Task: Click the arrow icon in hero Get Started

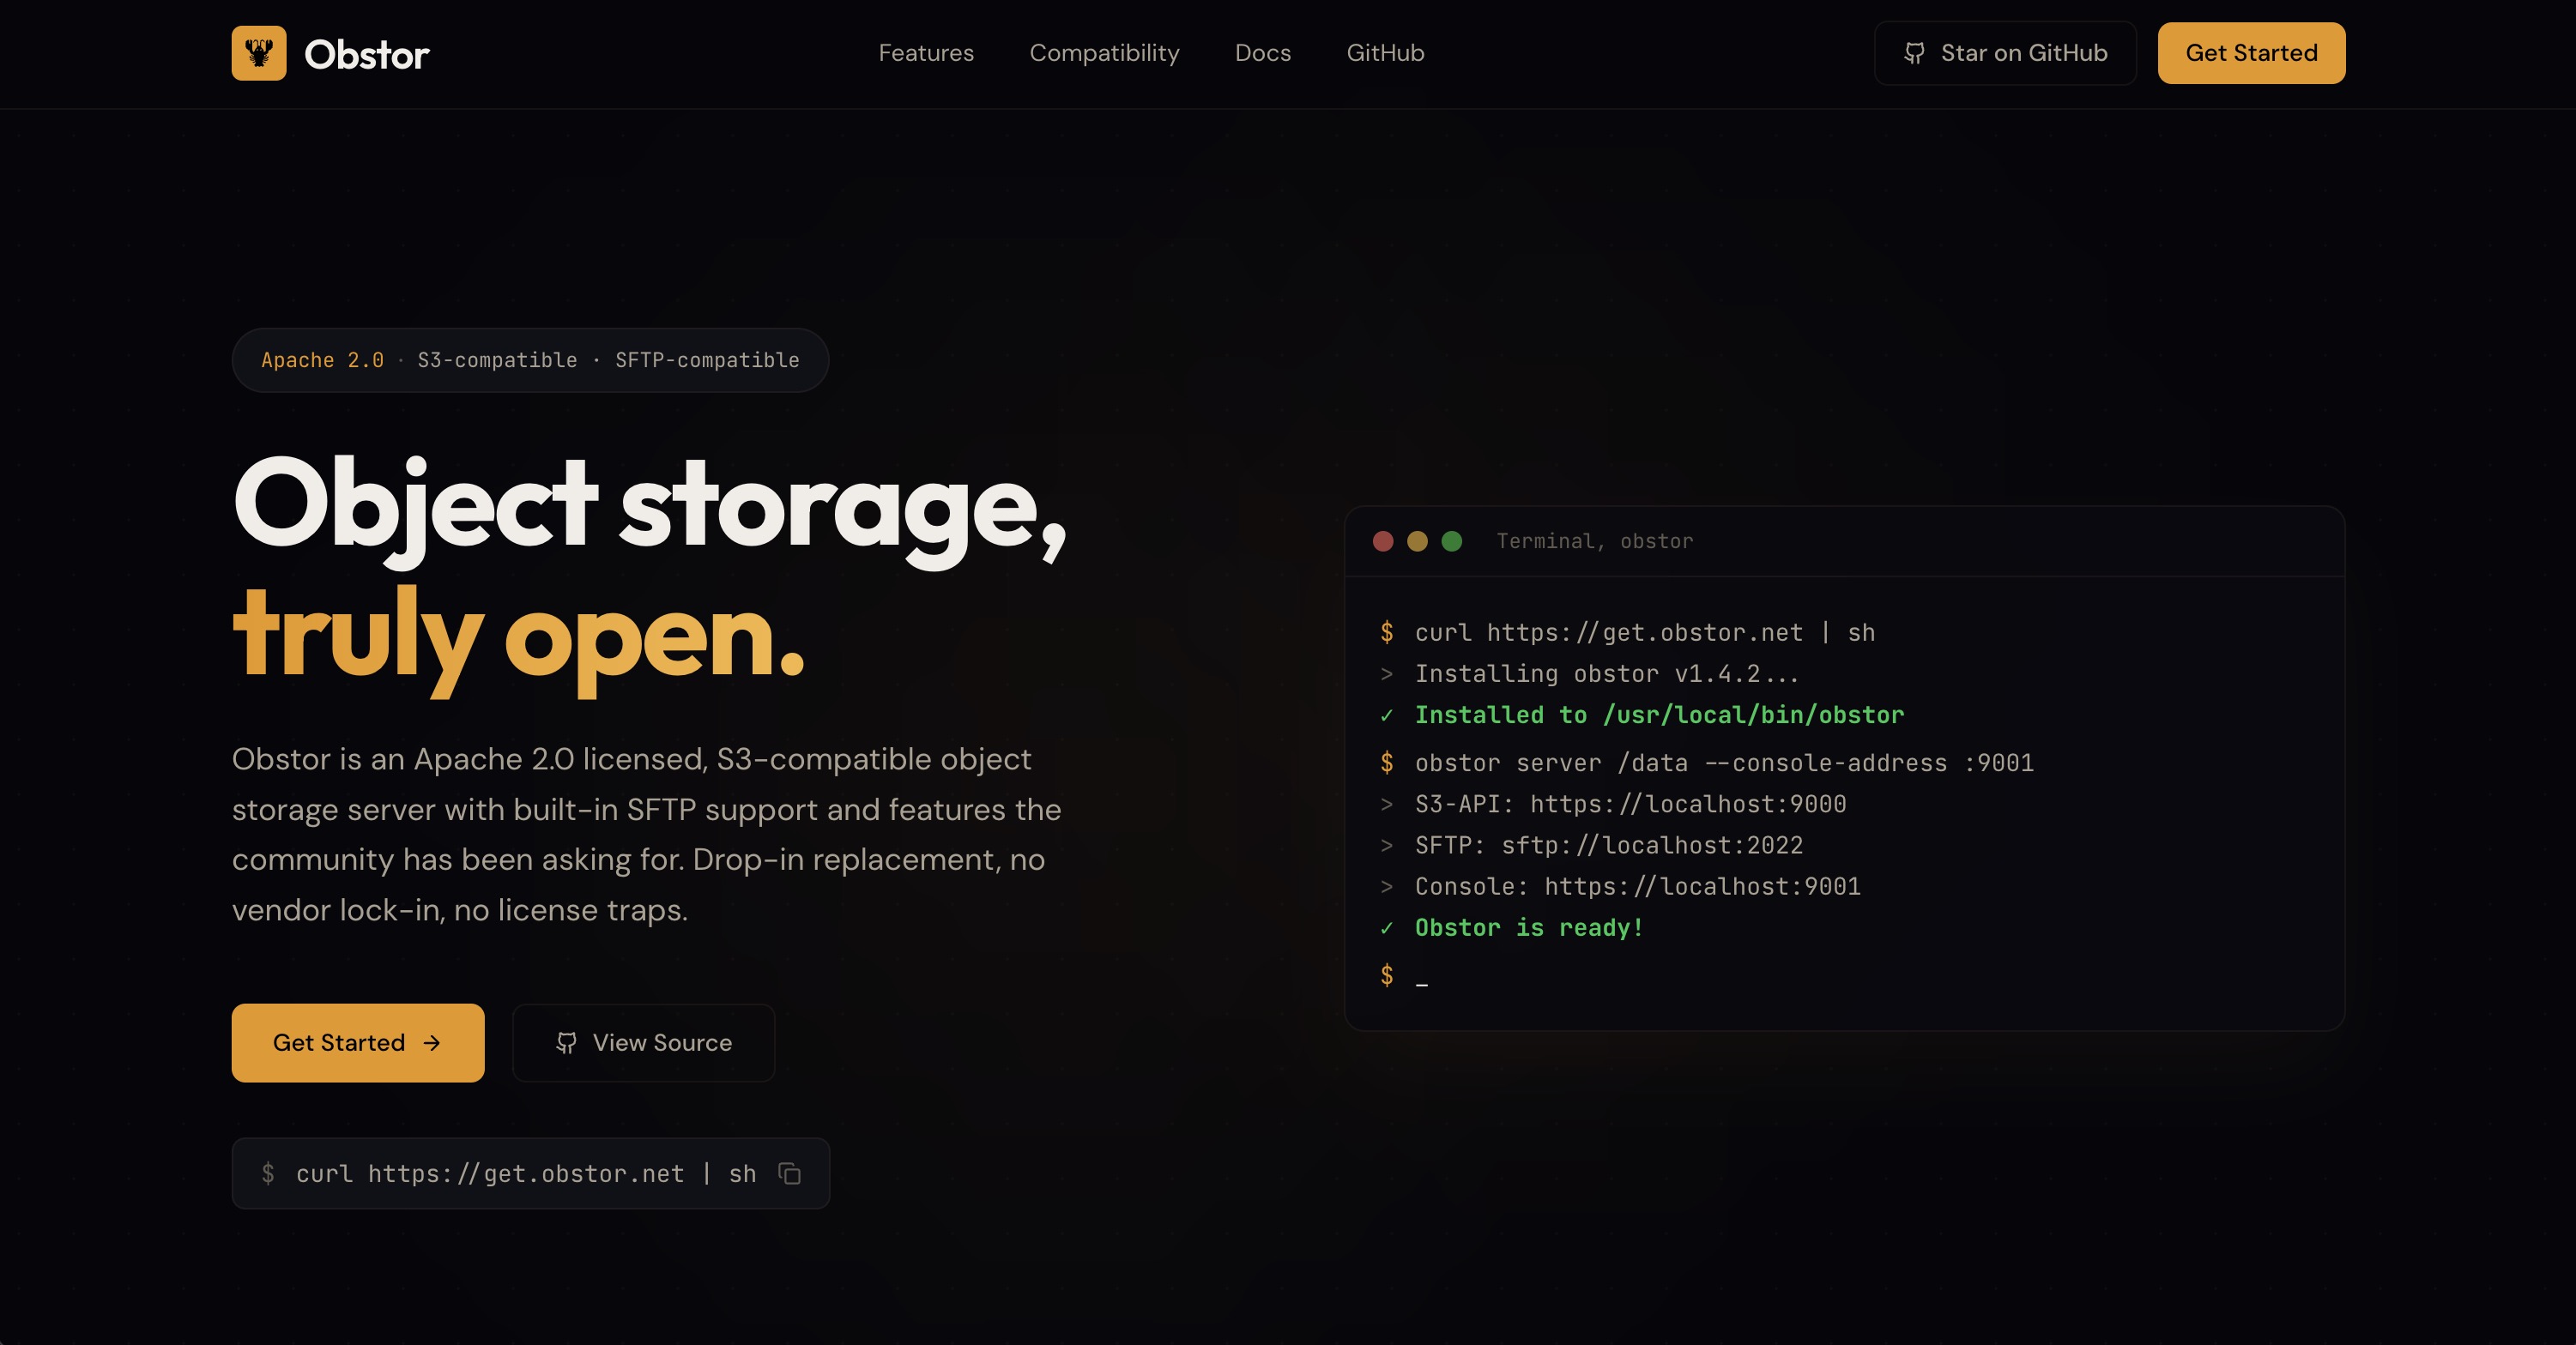Action: [432, 1043]
